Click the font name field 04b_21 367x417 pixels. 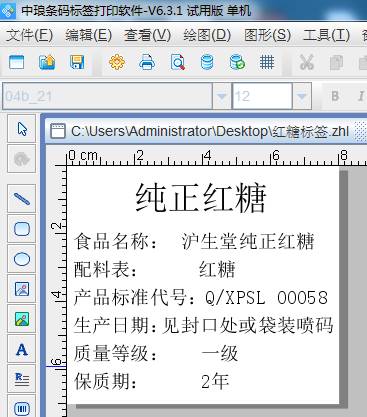107,96
